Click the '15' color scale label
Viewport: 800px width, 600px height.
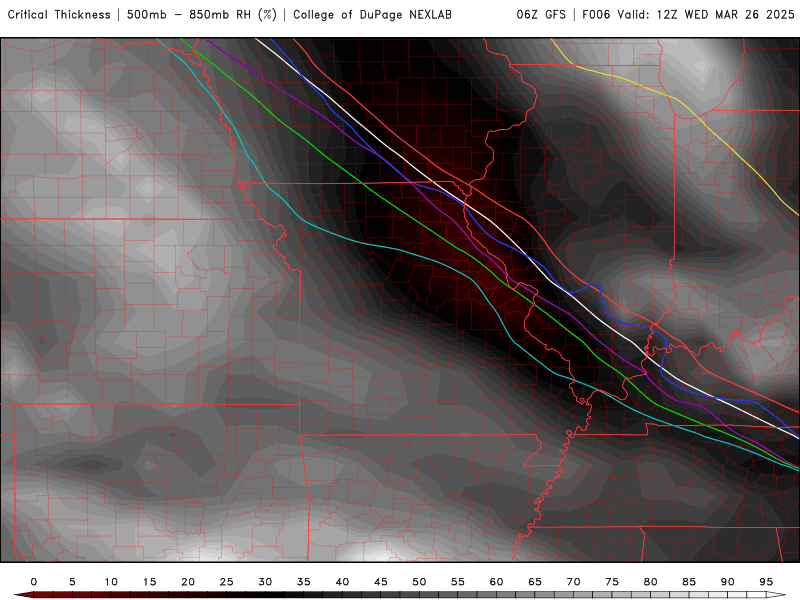[149, 582]
